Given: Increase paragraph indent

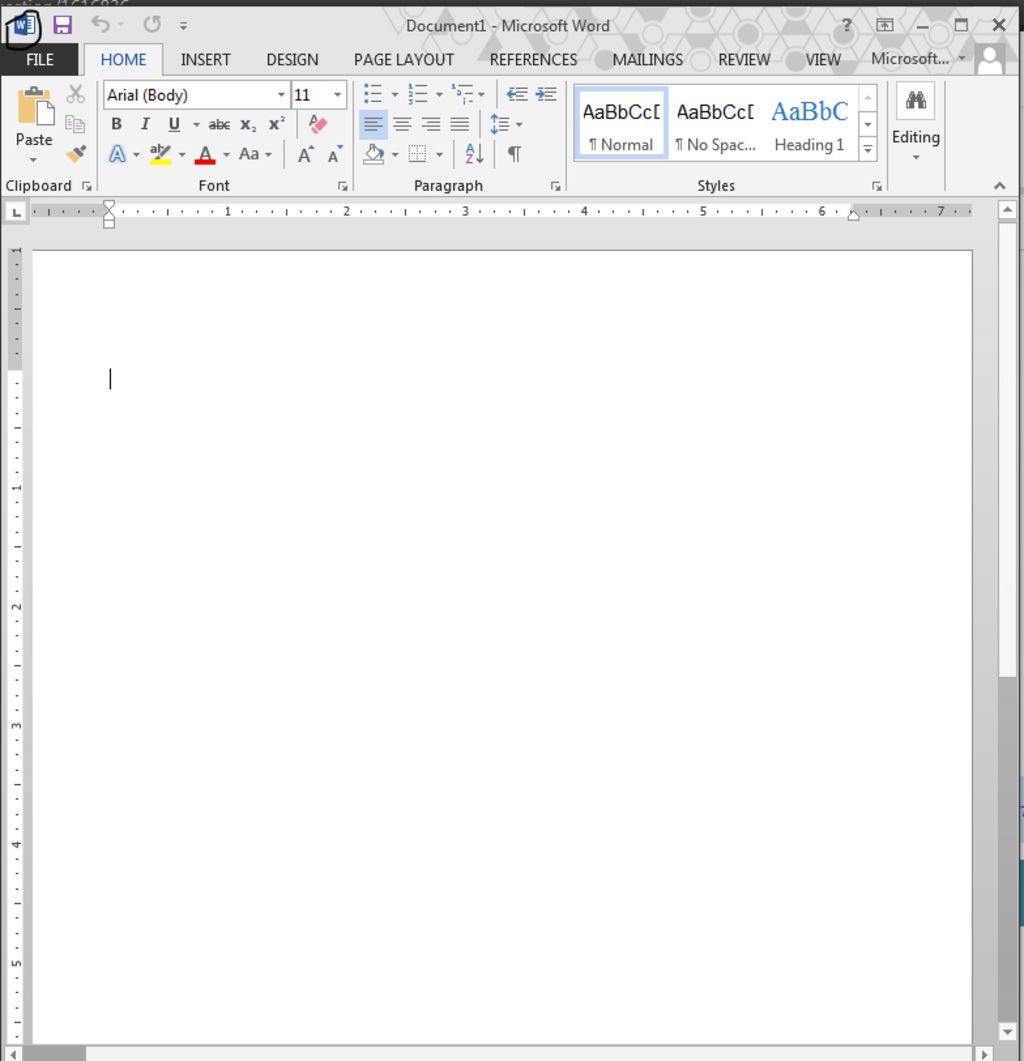Looking at the screenshot, I should tap(546, 94).
